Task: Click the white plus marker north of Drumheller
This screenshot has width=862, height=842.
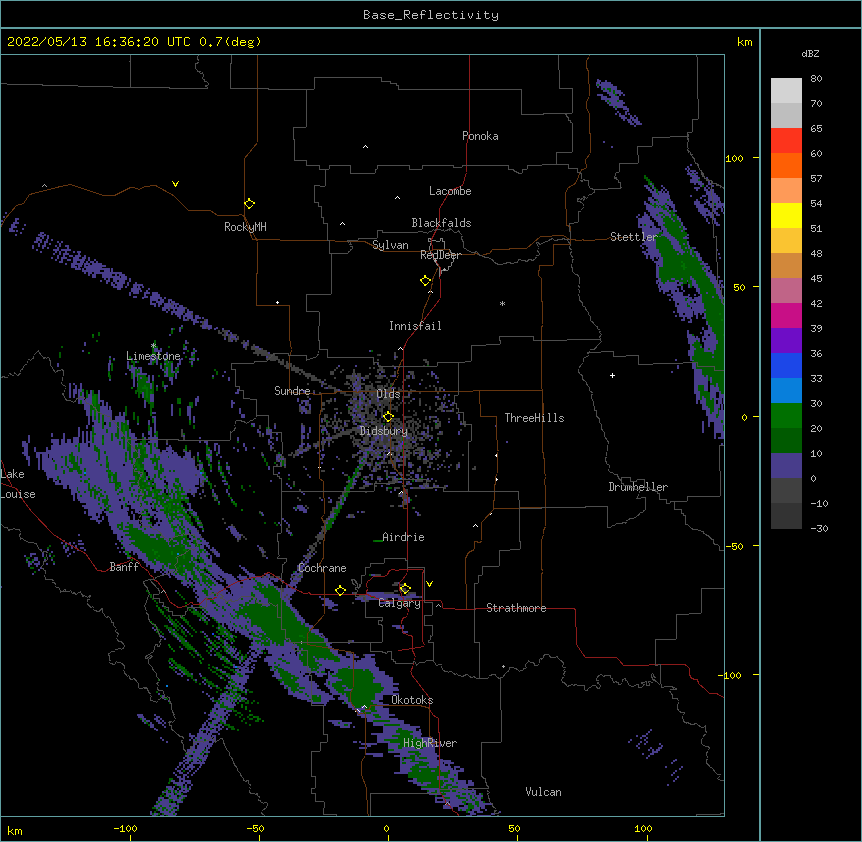Action: click(x=612, y=375)
